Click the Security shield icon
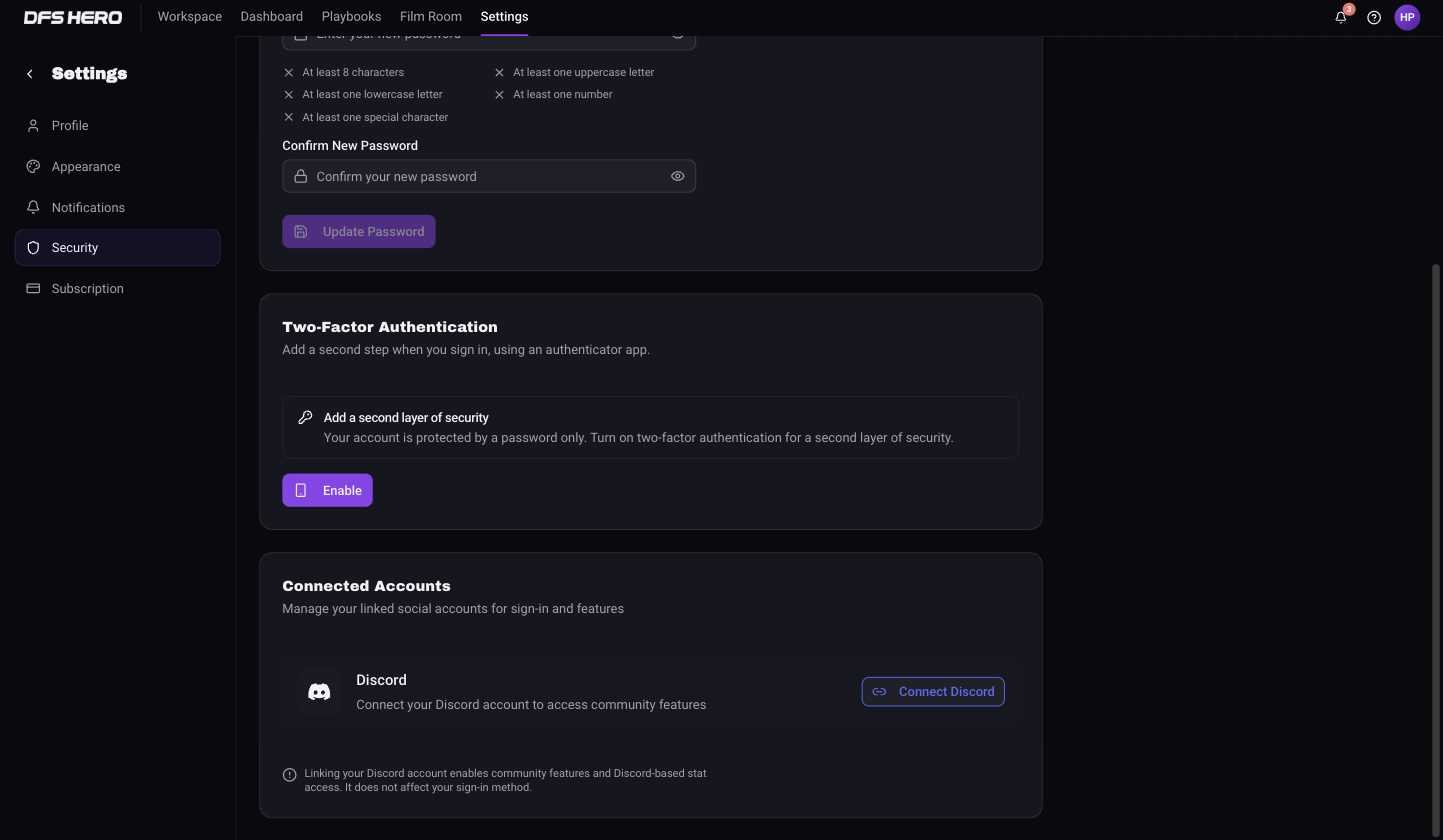Screen dimensions: 1443x840 [33, 247]
